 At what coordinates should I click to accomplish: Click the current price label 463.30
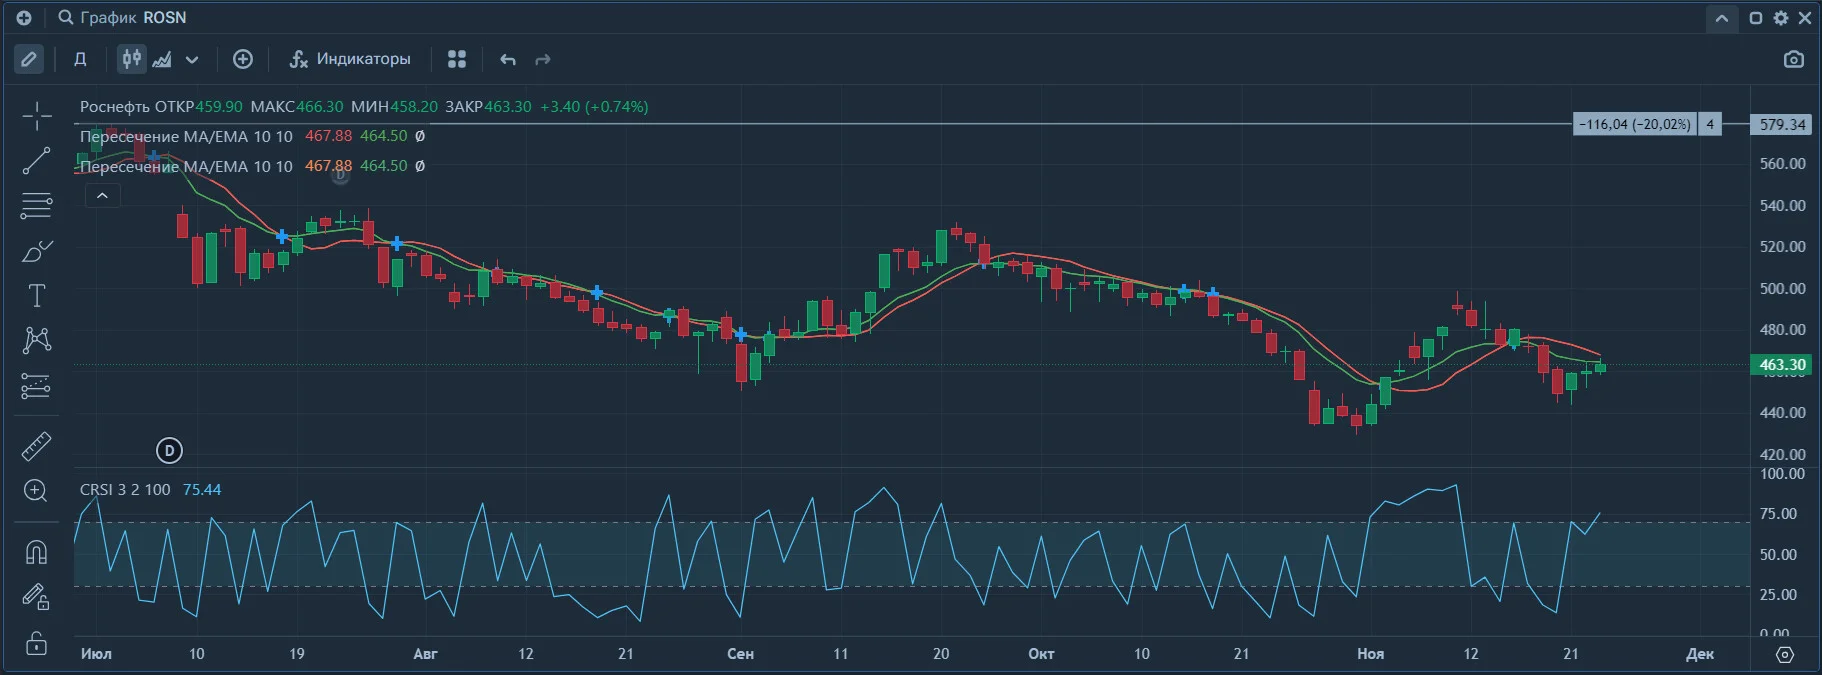[1782, 365]
